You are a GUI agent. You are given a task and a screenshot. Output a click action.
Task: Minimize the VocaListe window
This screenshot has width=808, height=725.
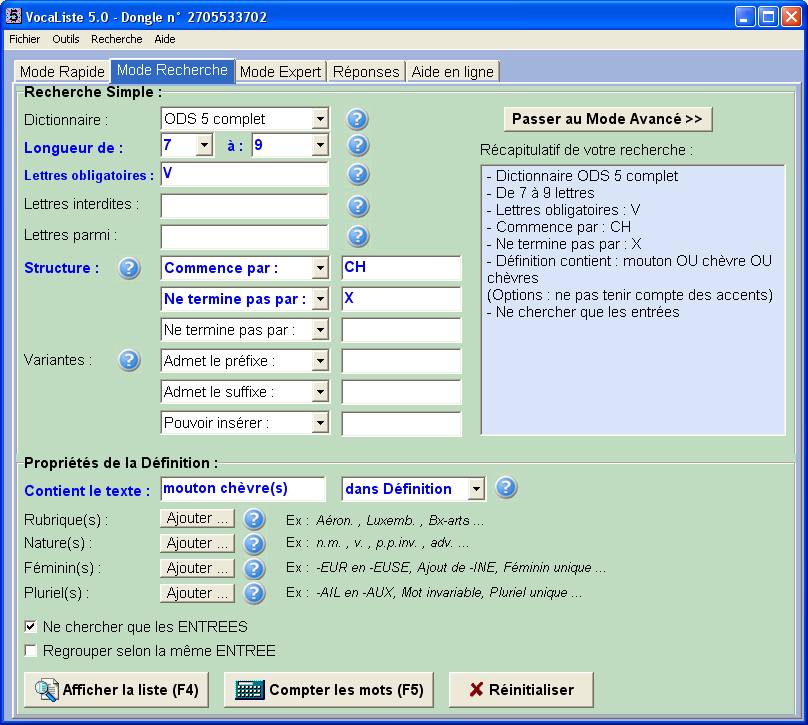(744, 16)
